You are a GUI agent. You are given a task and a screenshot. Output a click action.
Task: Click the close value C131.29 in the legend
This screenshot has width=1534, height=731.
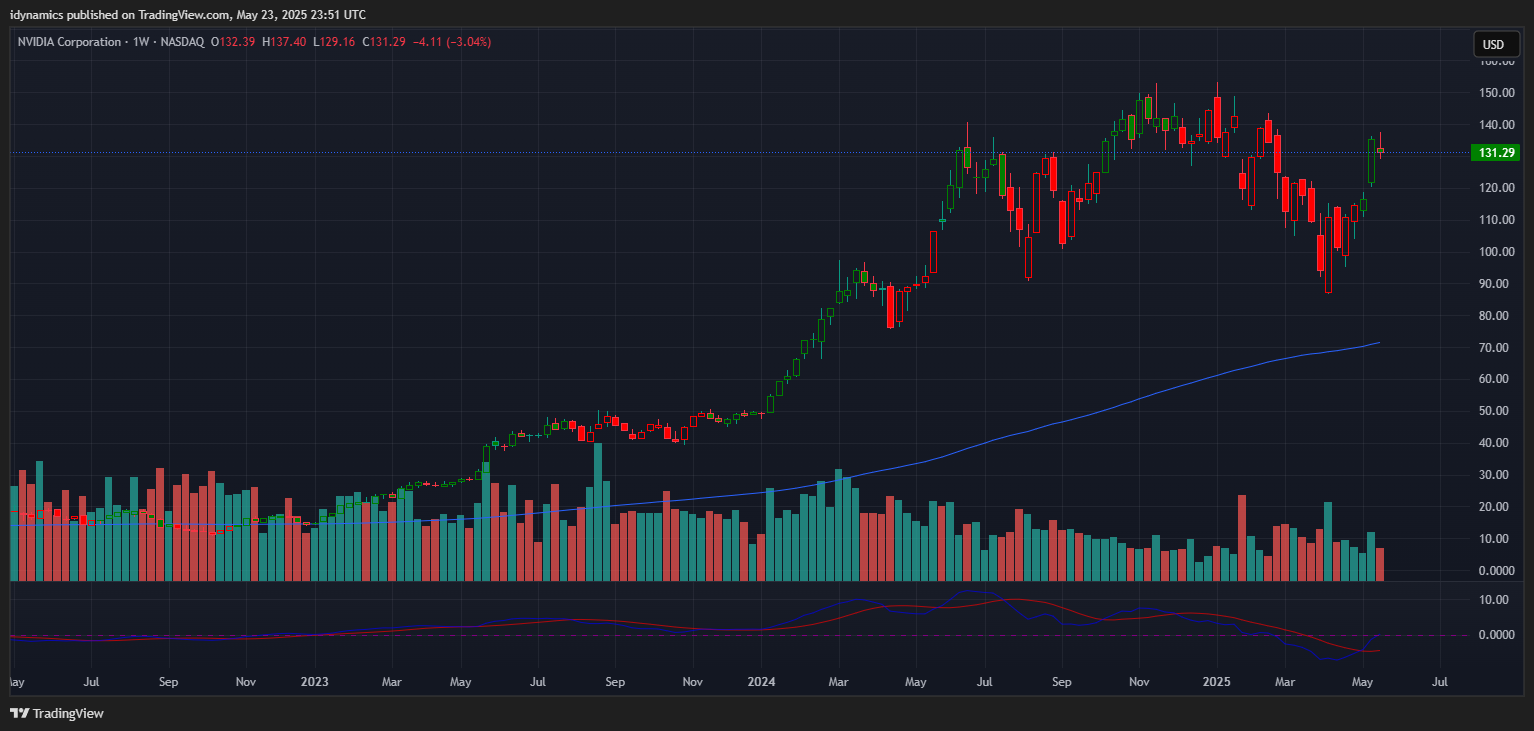384,42
